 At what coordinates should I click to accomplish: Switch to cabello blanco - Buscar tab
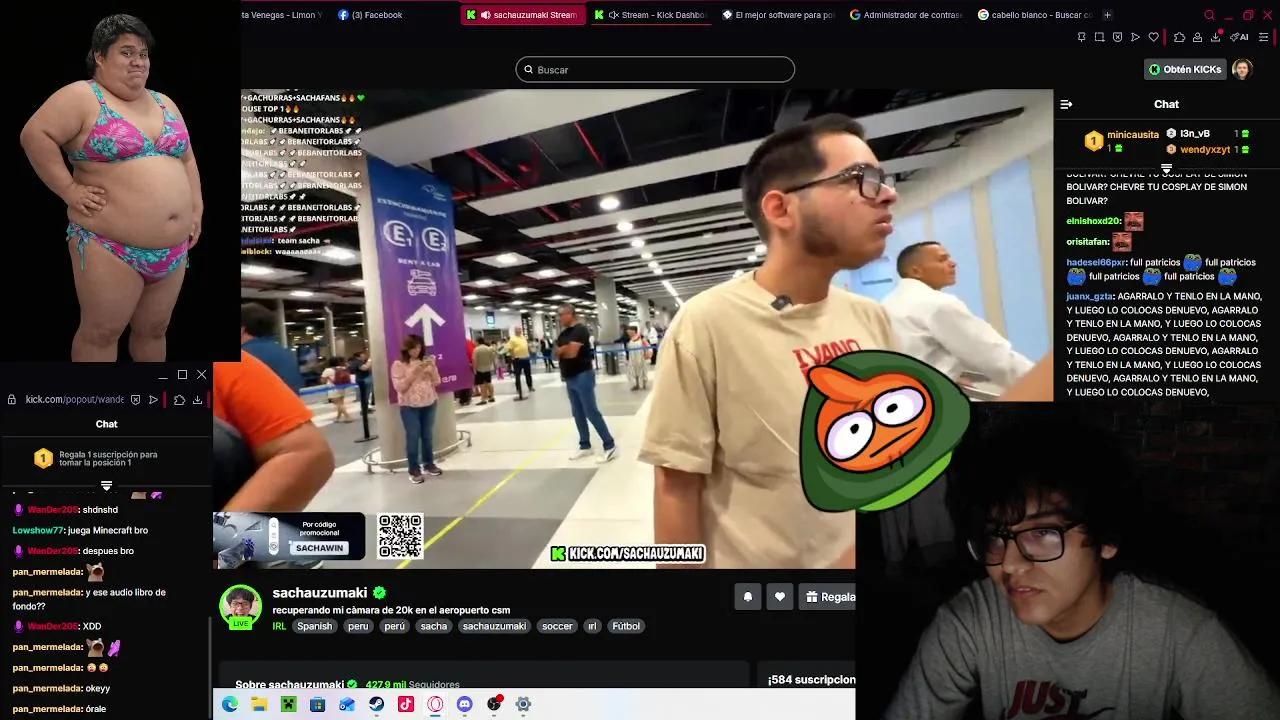(1034, 15)
